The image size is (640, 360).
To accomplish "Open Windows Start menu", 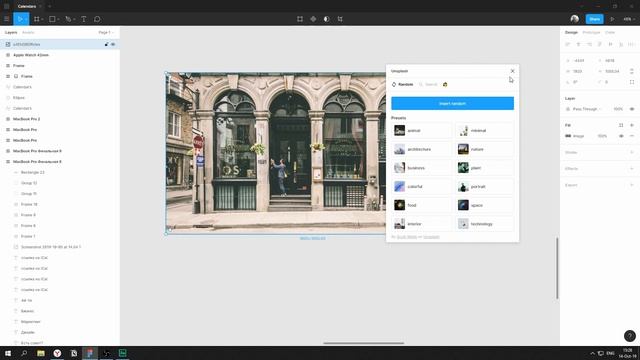I will tap(8, 353).
